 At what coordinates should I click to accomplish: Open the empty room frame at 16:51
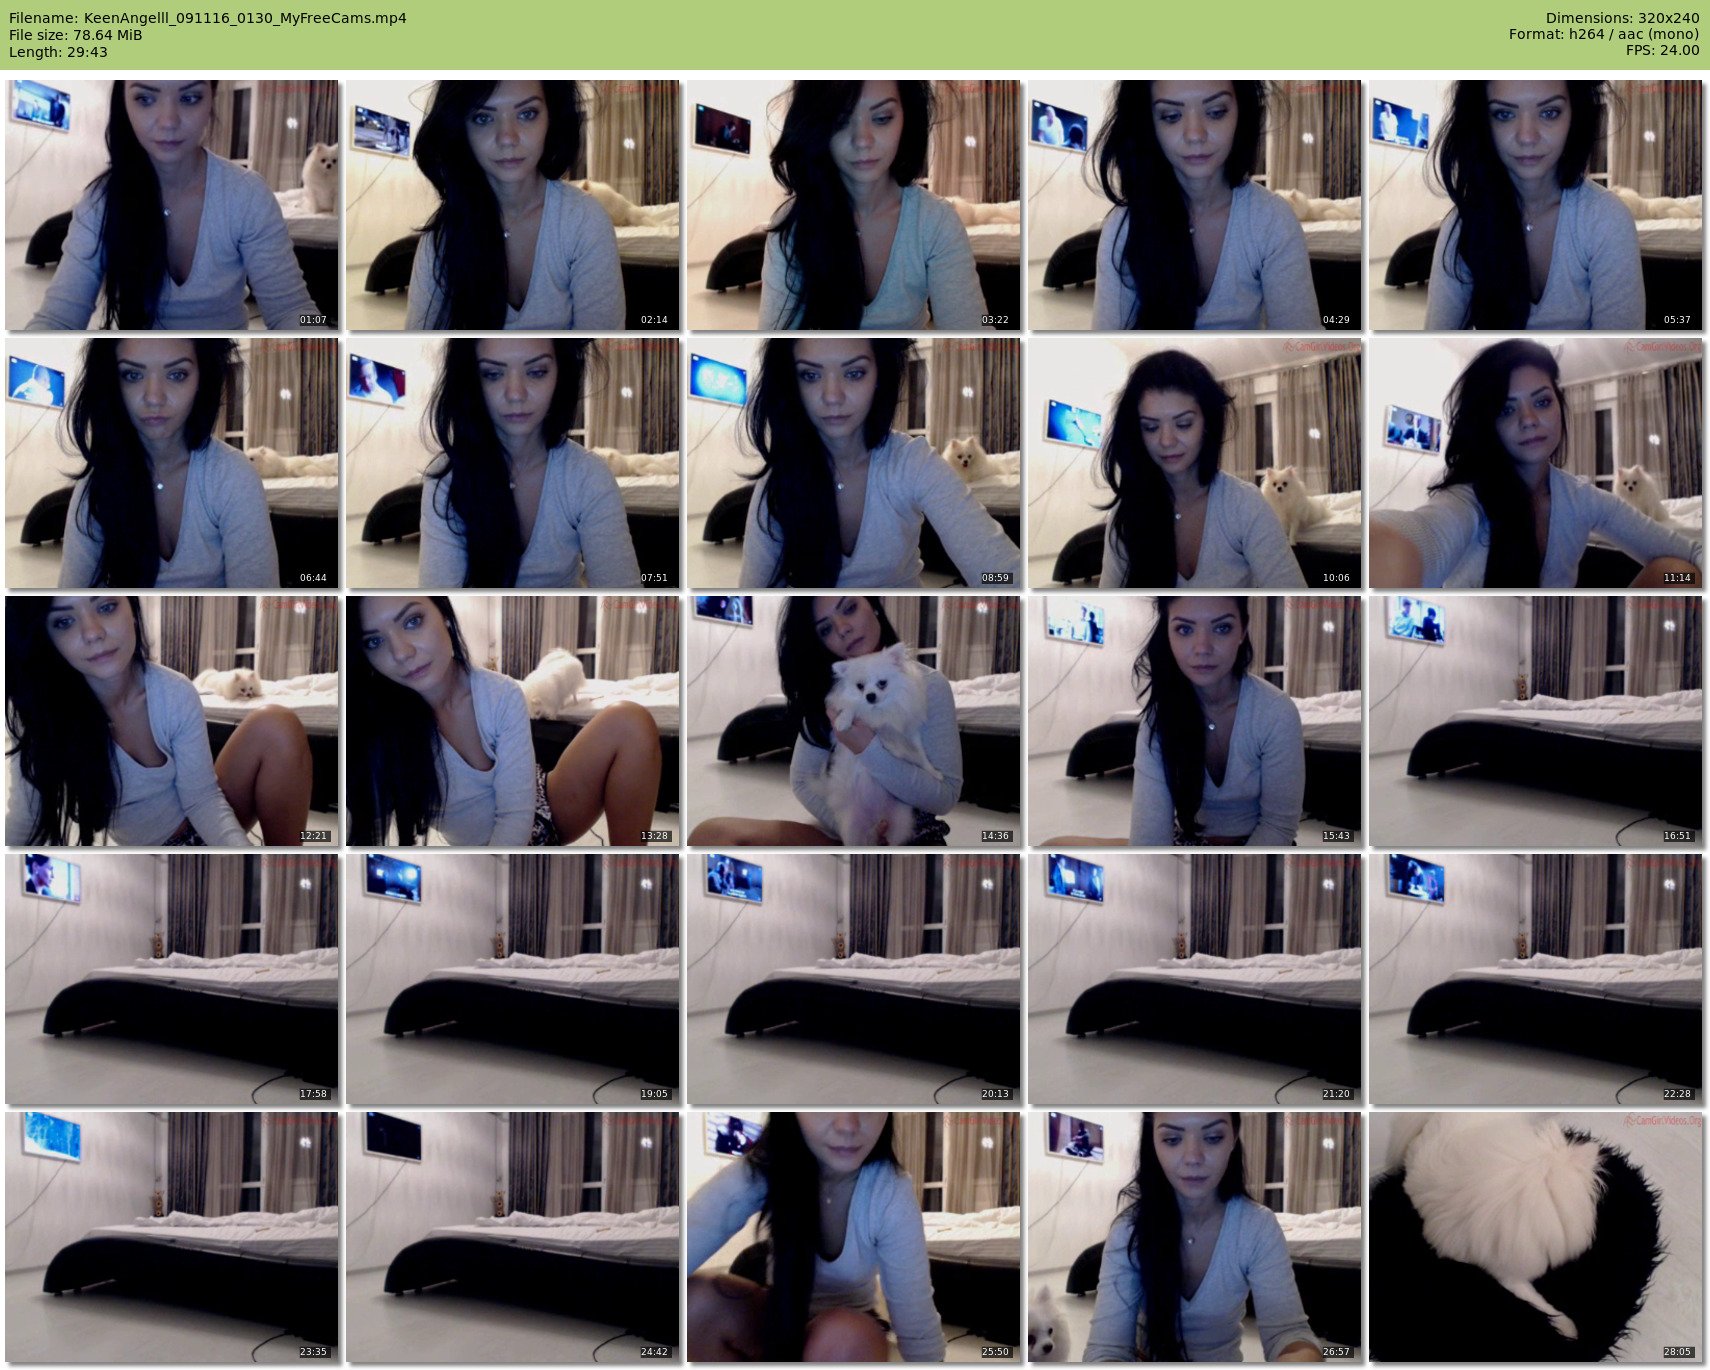click(x=1535, y=721)
